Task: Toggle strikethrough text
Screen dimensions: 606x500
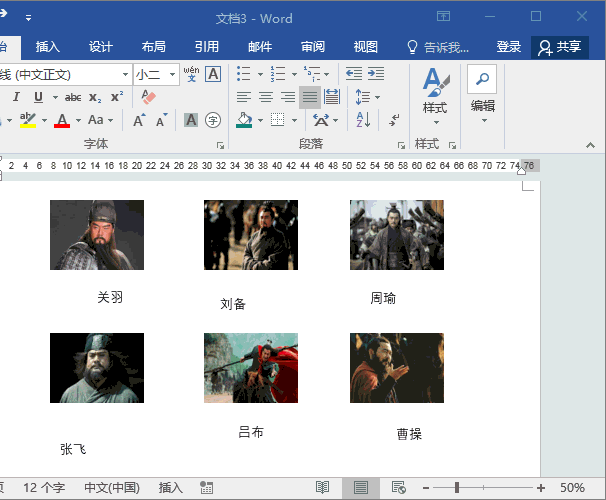Action: 73,97
